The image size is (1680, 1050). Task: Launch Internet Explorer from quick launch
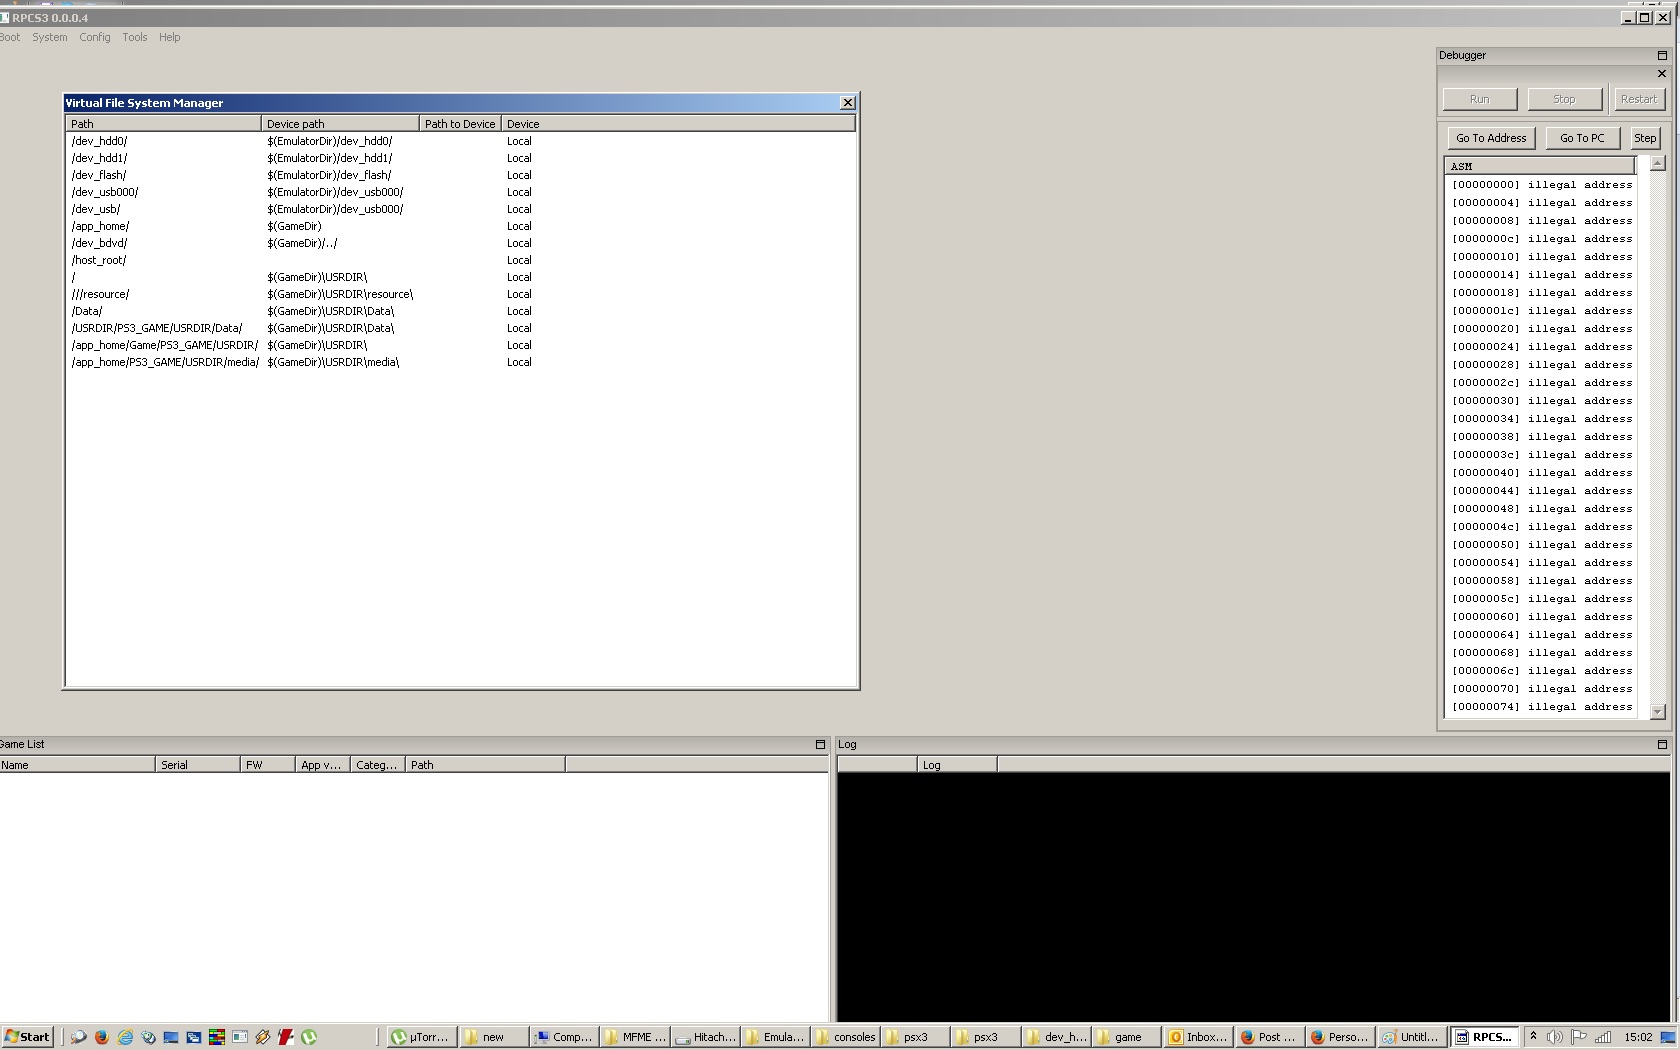pos(125,1037)
